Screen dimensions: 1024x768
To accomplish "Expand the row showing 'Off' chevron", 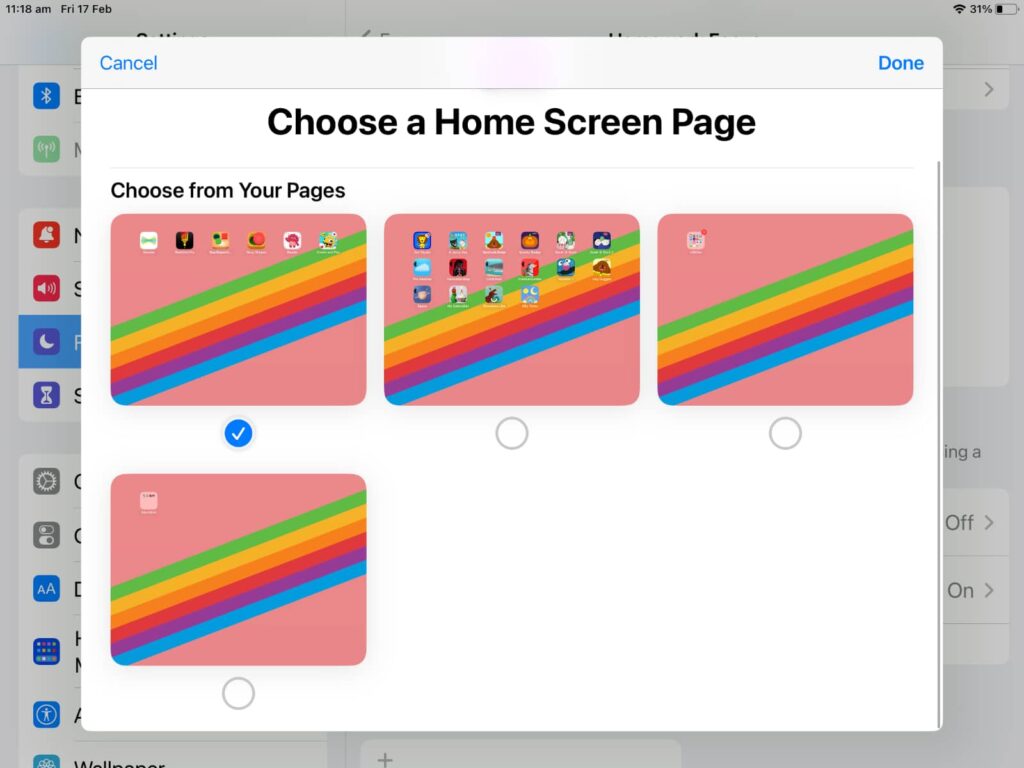I will [x=988, y=522].
